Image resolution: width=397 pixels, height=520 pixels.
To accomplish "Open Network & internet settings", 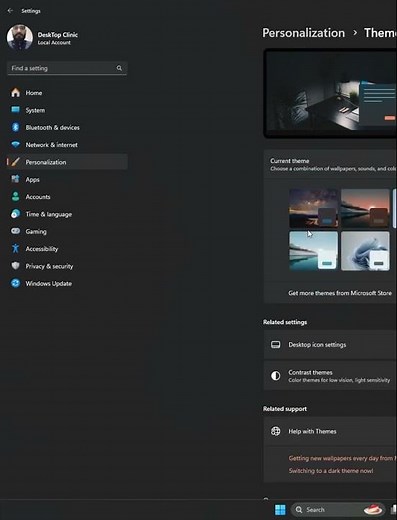I will coord(67,144).
